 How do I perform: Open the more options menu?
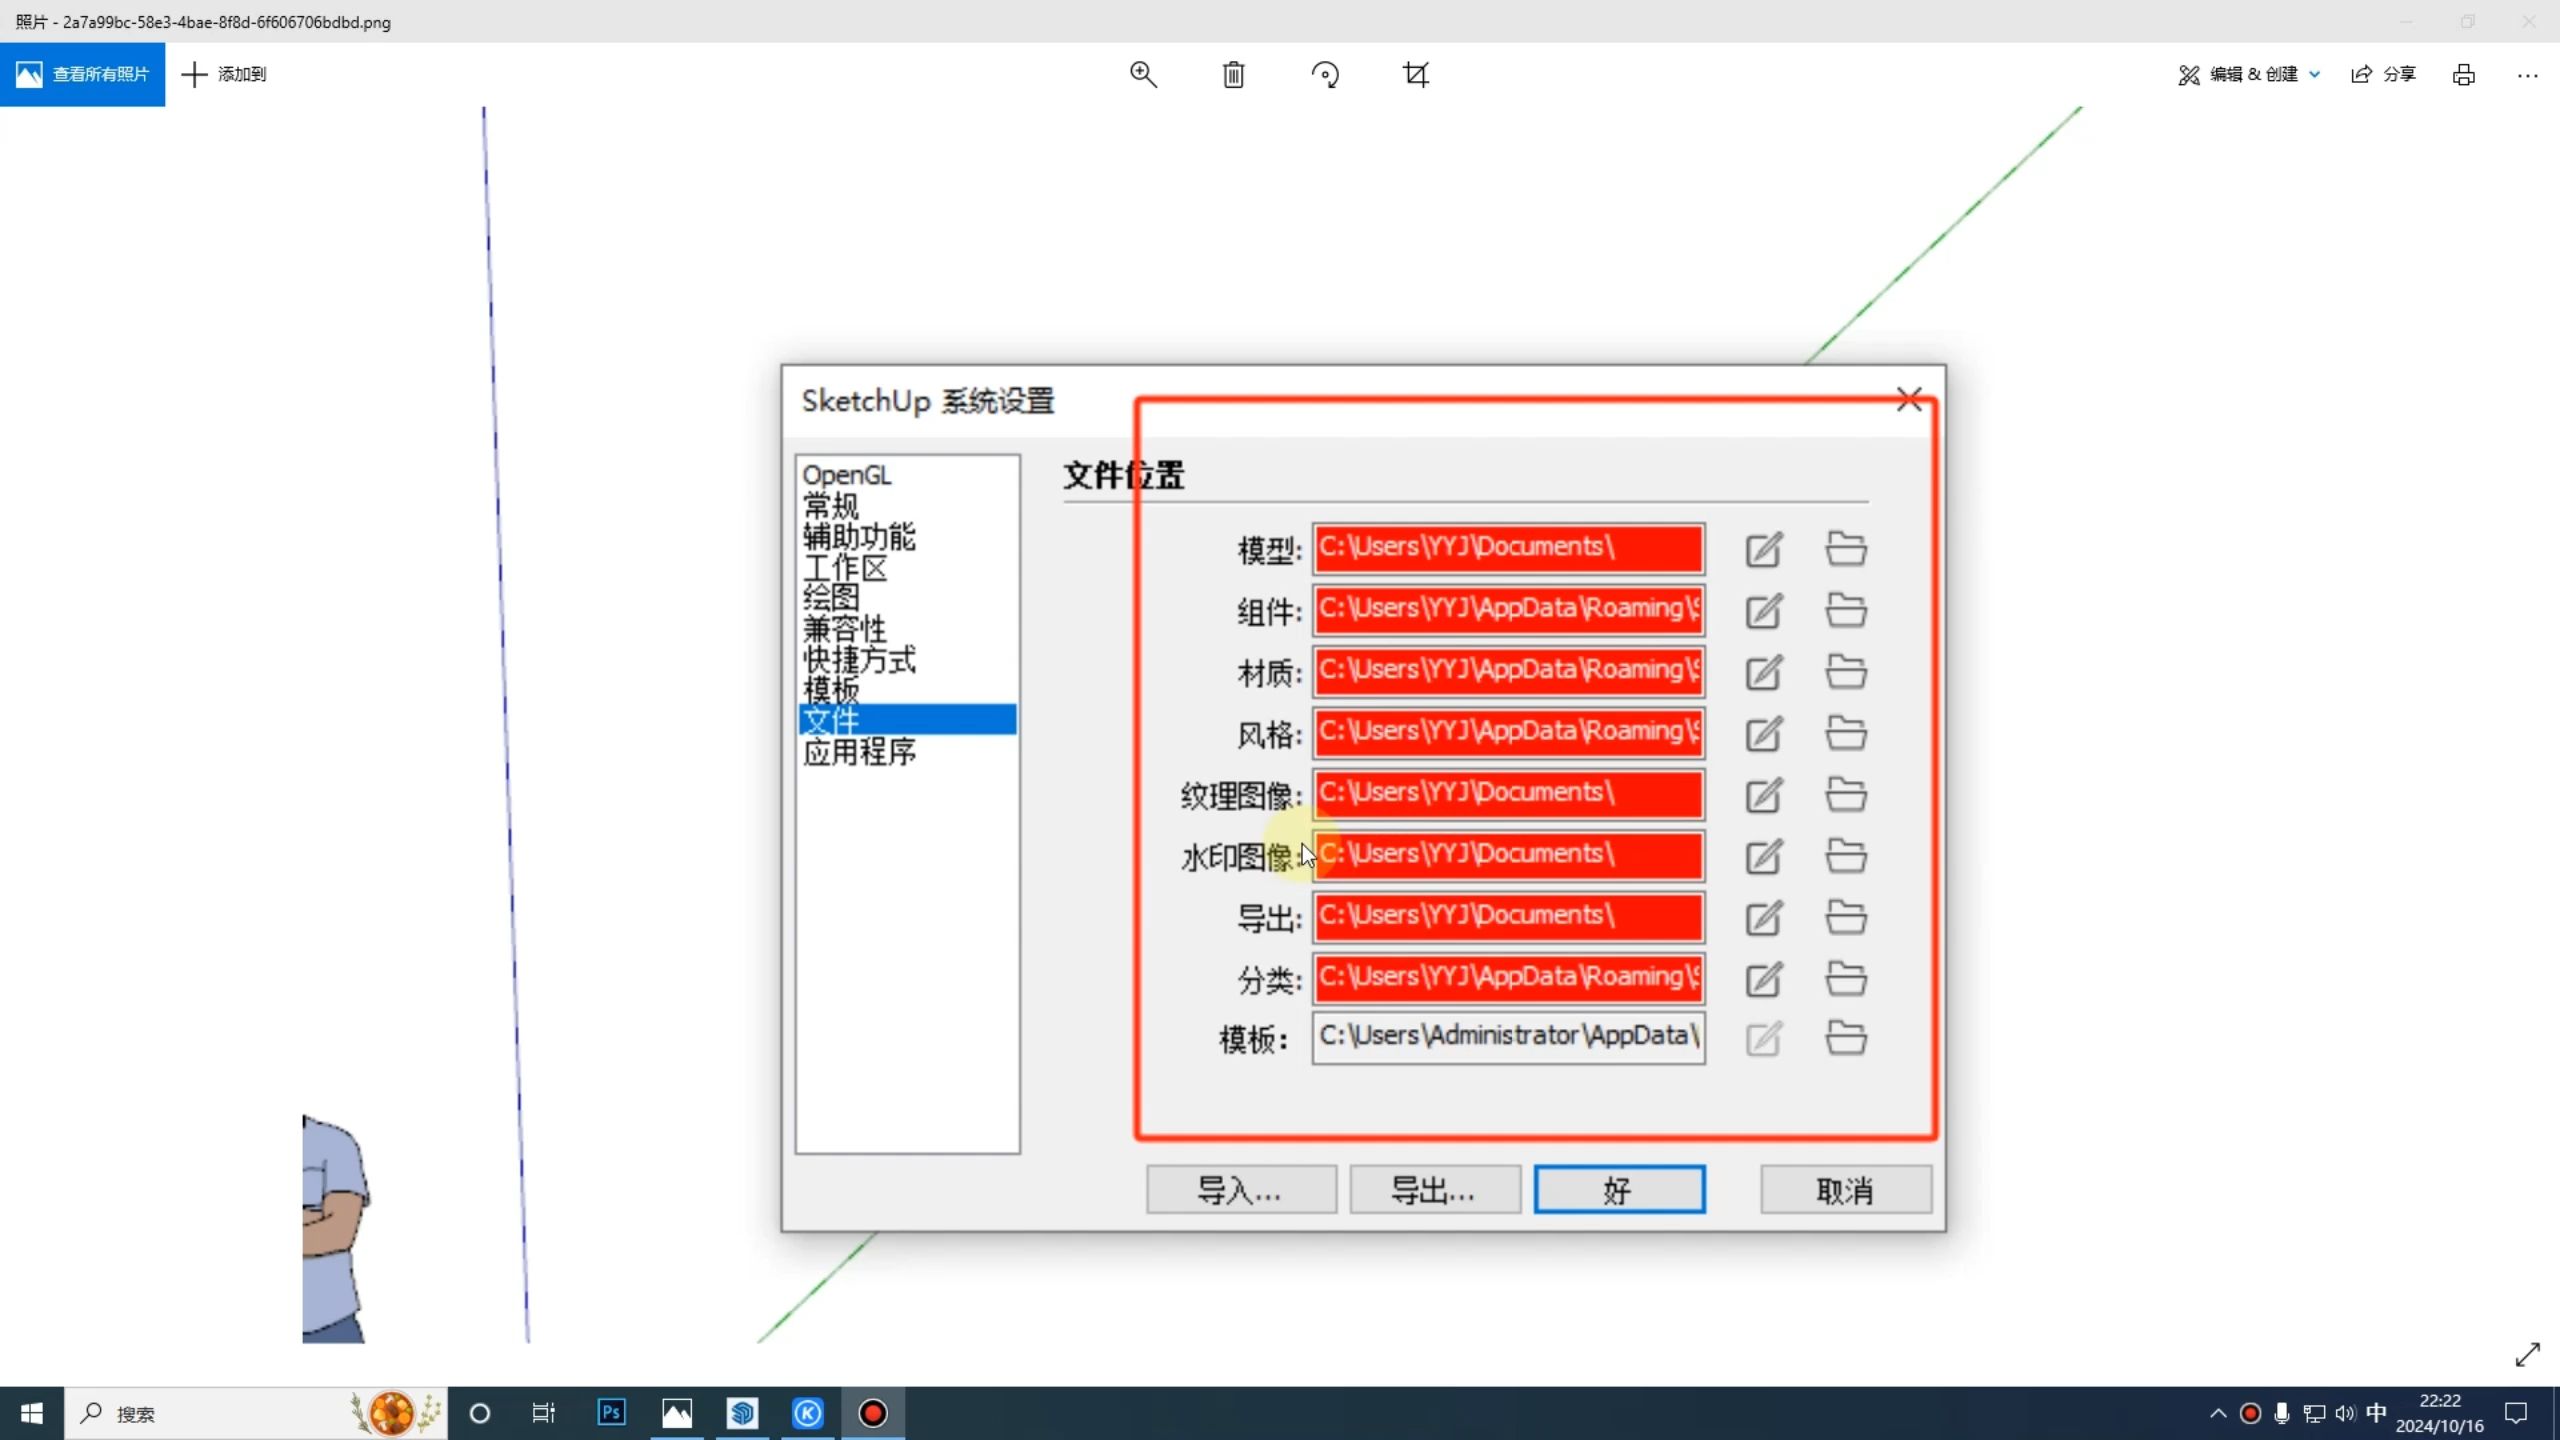click(x=2529, y=74)
